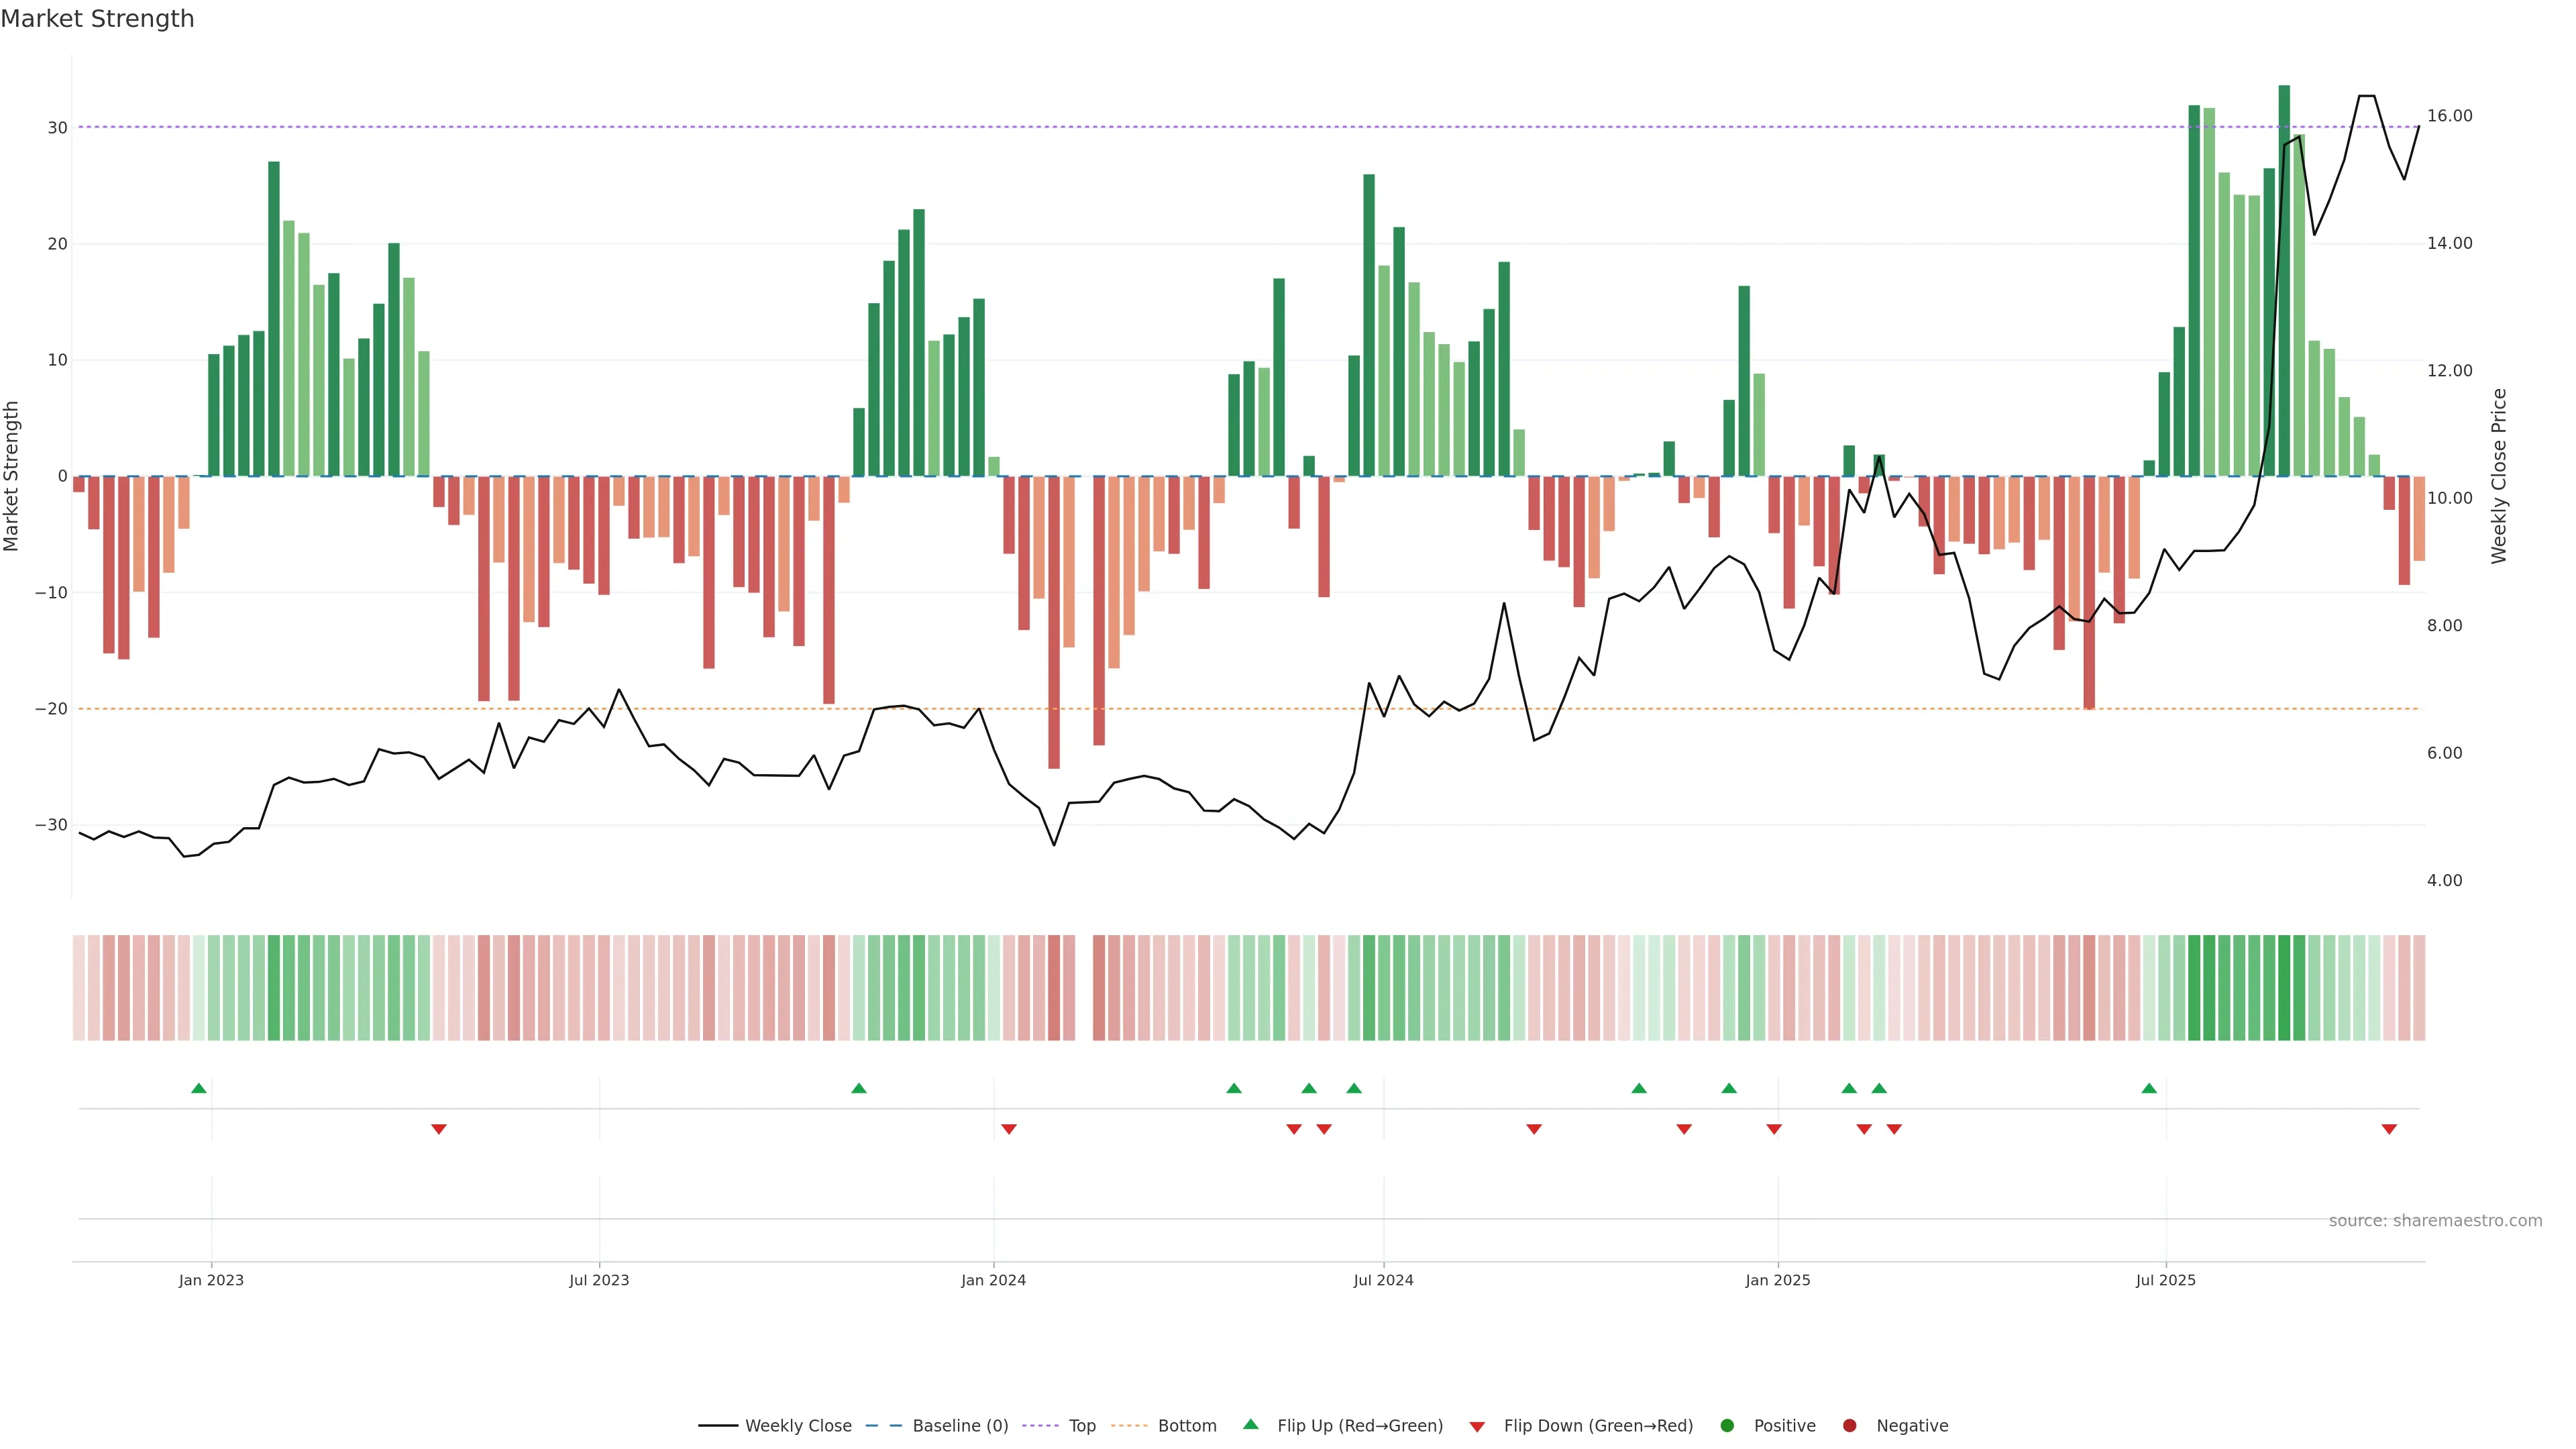Screen dimensions: 2576x1449
Task: Click the Market Strength chart title
Action: (x=97, y=19)
